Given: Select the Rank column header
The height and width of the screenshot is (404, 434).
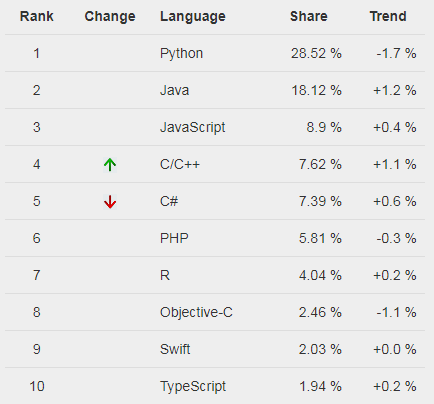Looking at the screenshot, I should tap(37, 16).
